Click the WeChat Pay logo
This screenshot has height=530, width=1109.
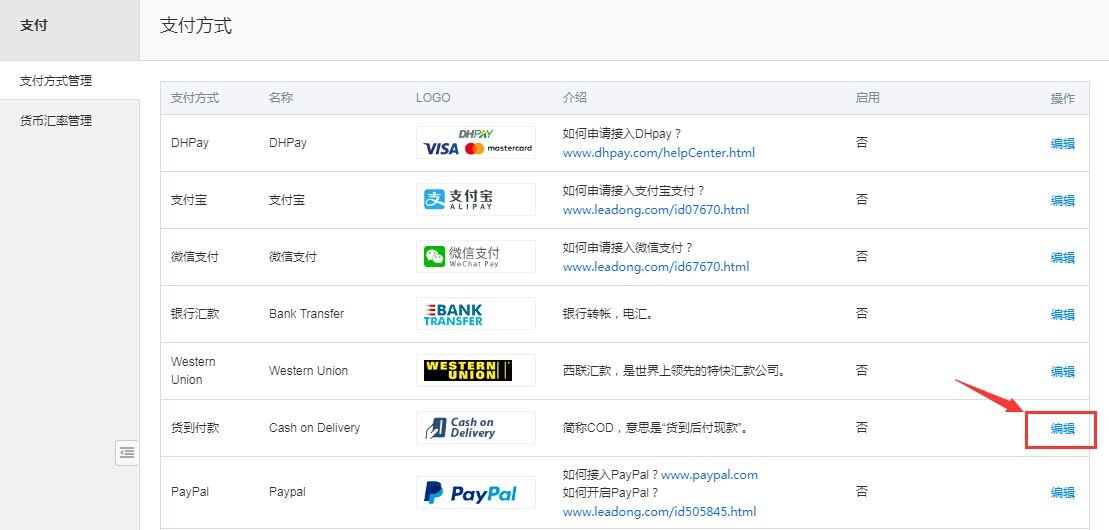[476, 256]
